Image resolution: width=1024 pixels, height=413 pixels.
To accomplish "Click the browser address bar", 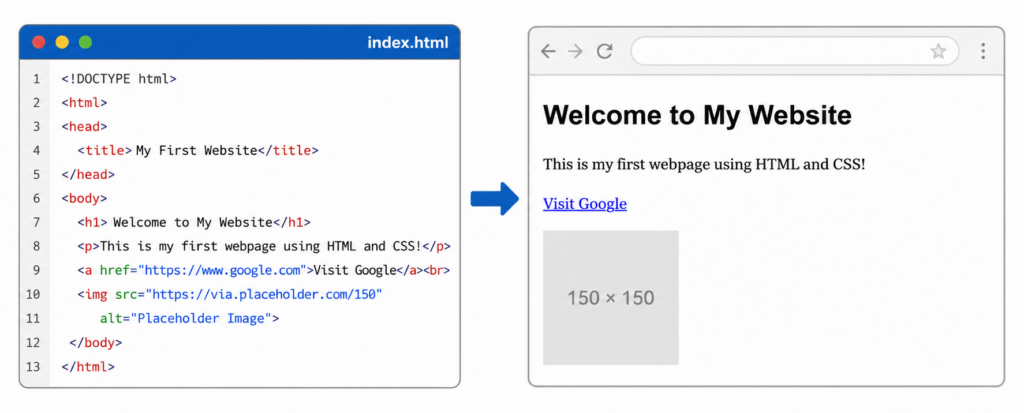I will point(795,52).
